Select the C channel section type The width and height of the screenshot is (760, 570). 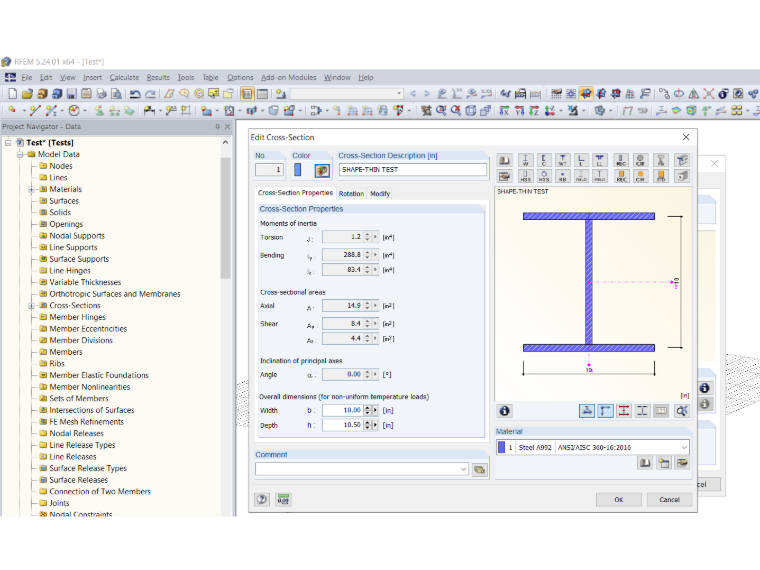pyautogui.click(x=544, y=160)
